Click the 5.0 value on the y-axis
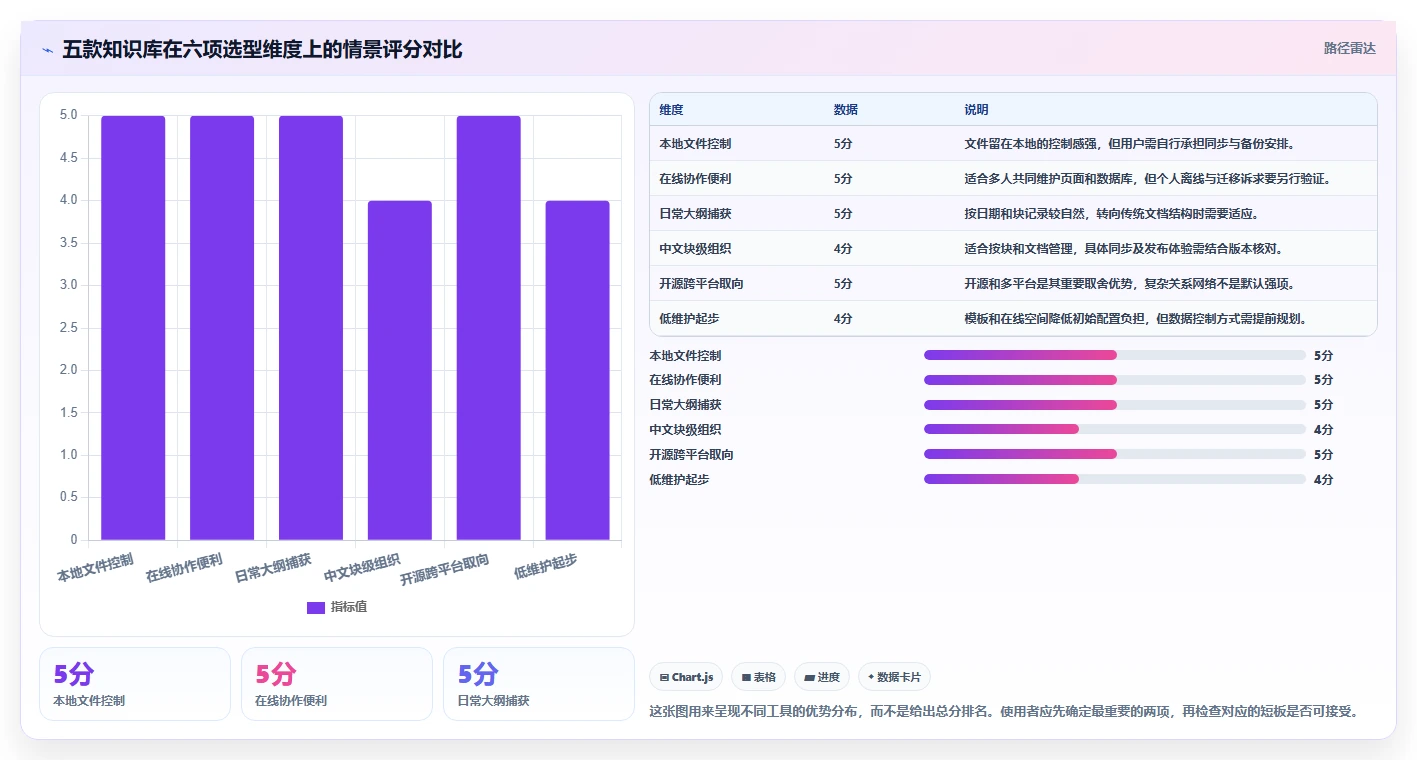 tap(68, 115)
